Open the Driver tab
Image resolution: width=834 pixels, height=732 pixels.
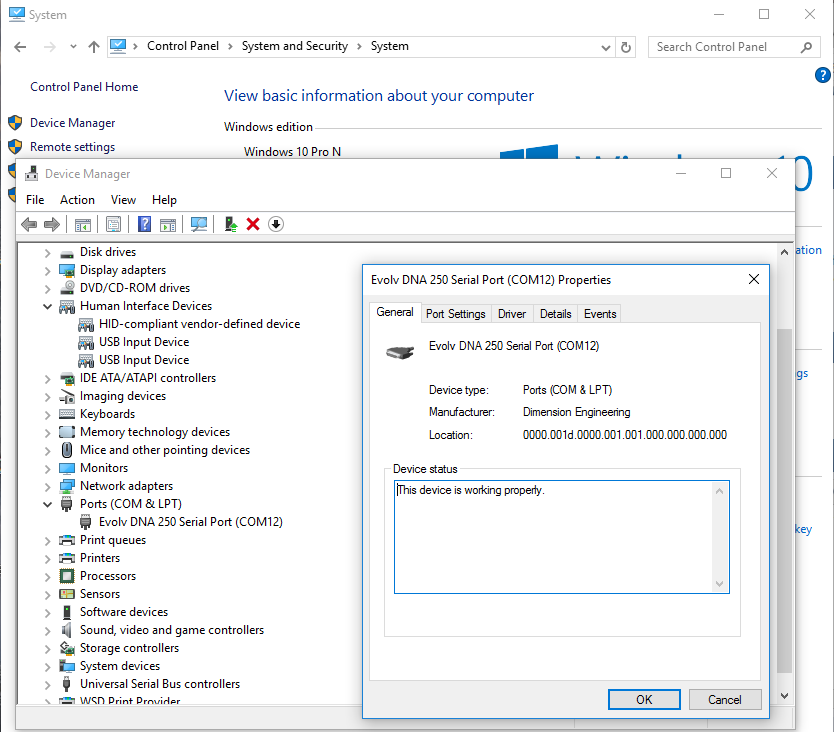tap(512, 314)
